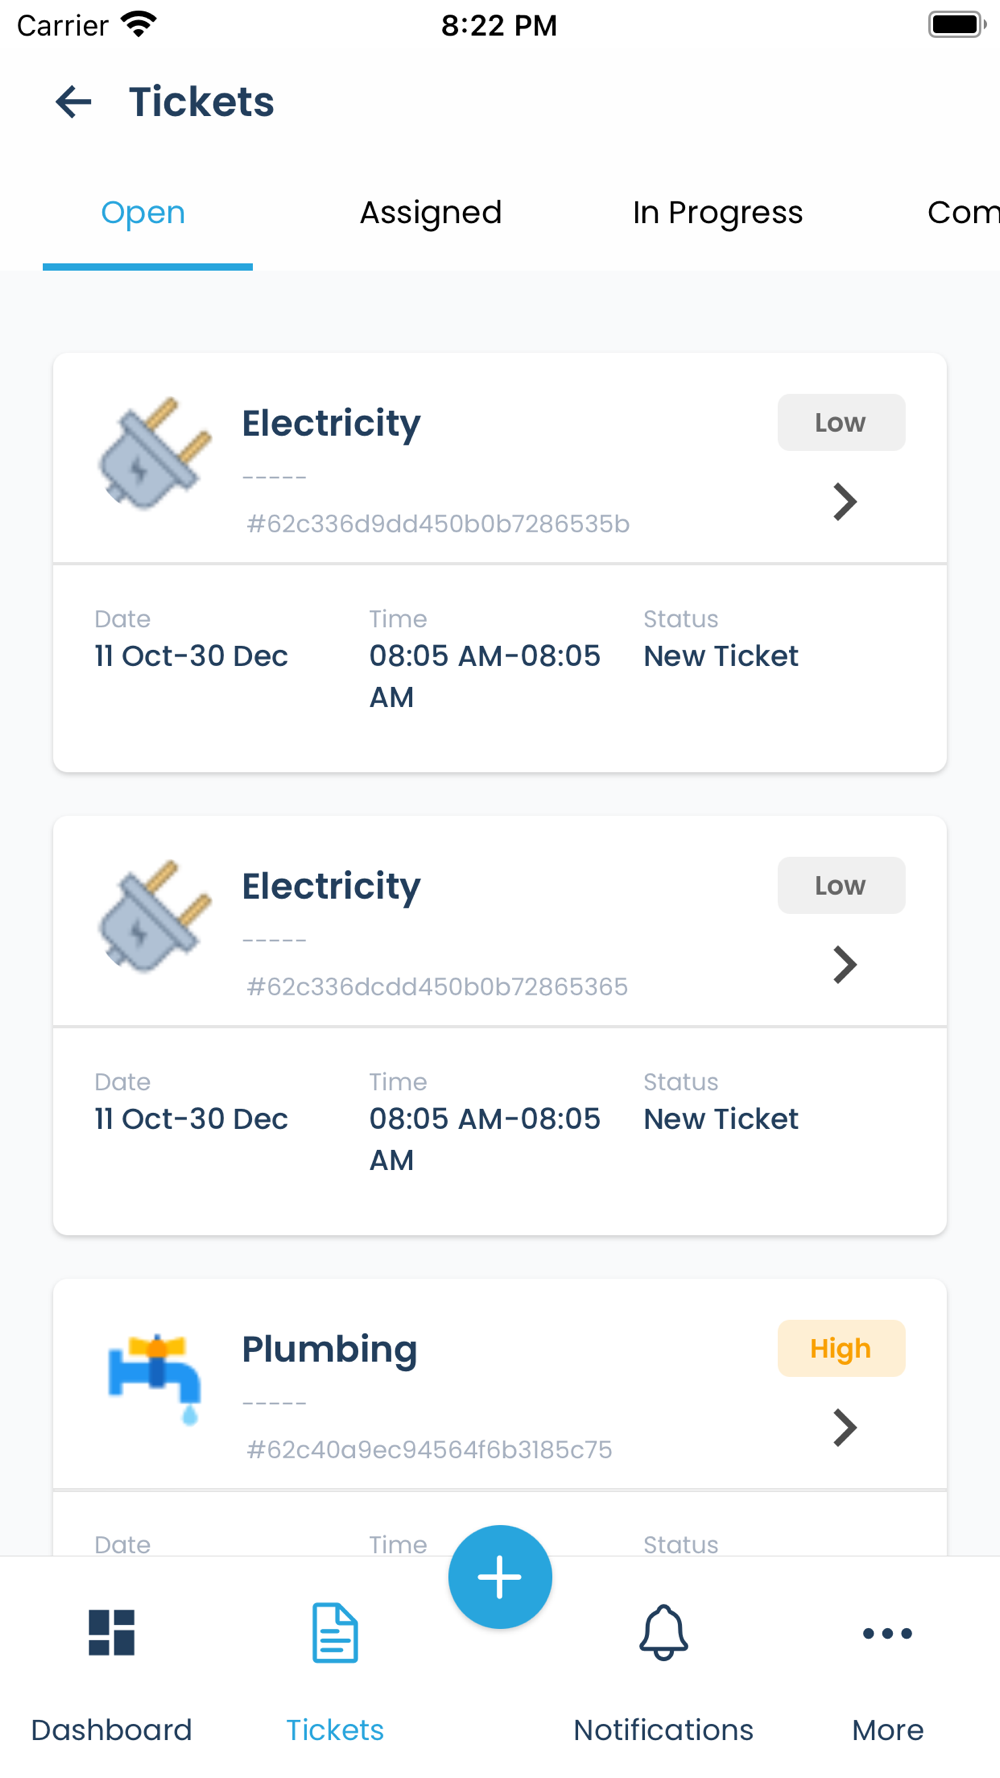Open Notifications bell icon

coord(663,1633)
